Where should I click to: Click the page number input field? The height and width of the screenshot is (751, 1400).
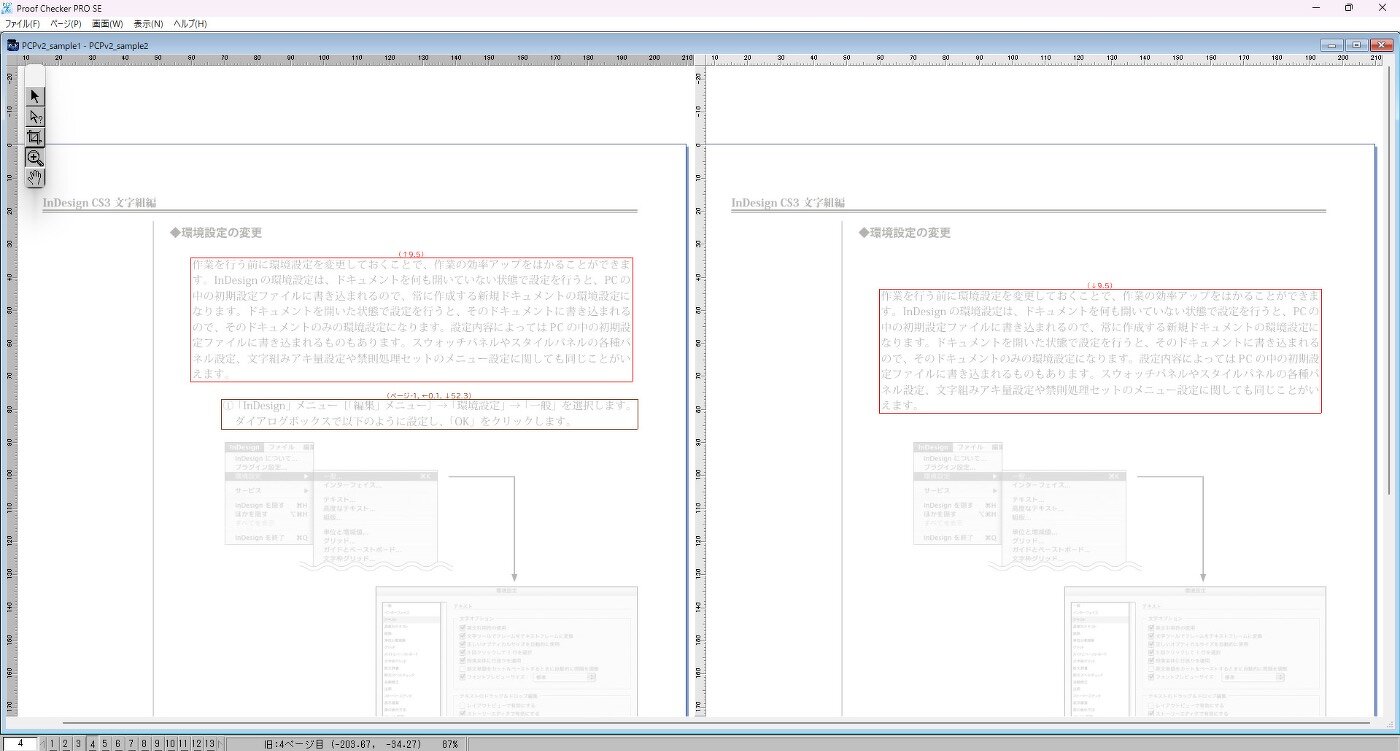click(x=20, y=744)
